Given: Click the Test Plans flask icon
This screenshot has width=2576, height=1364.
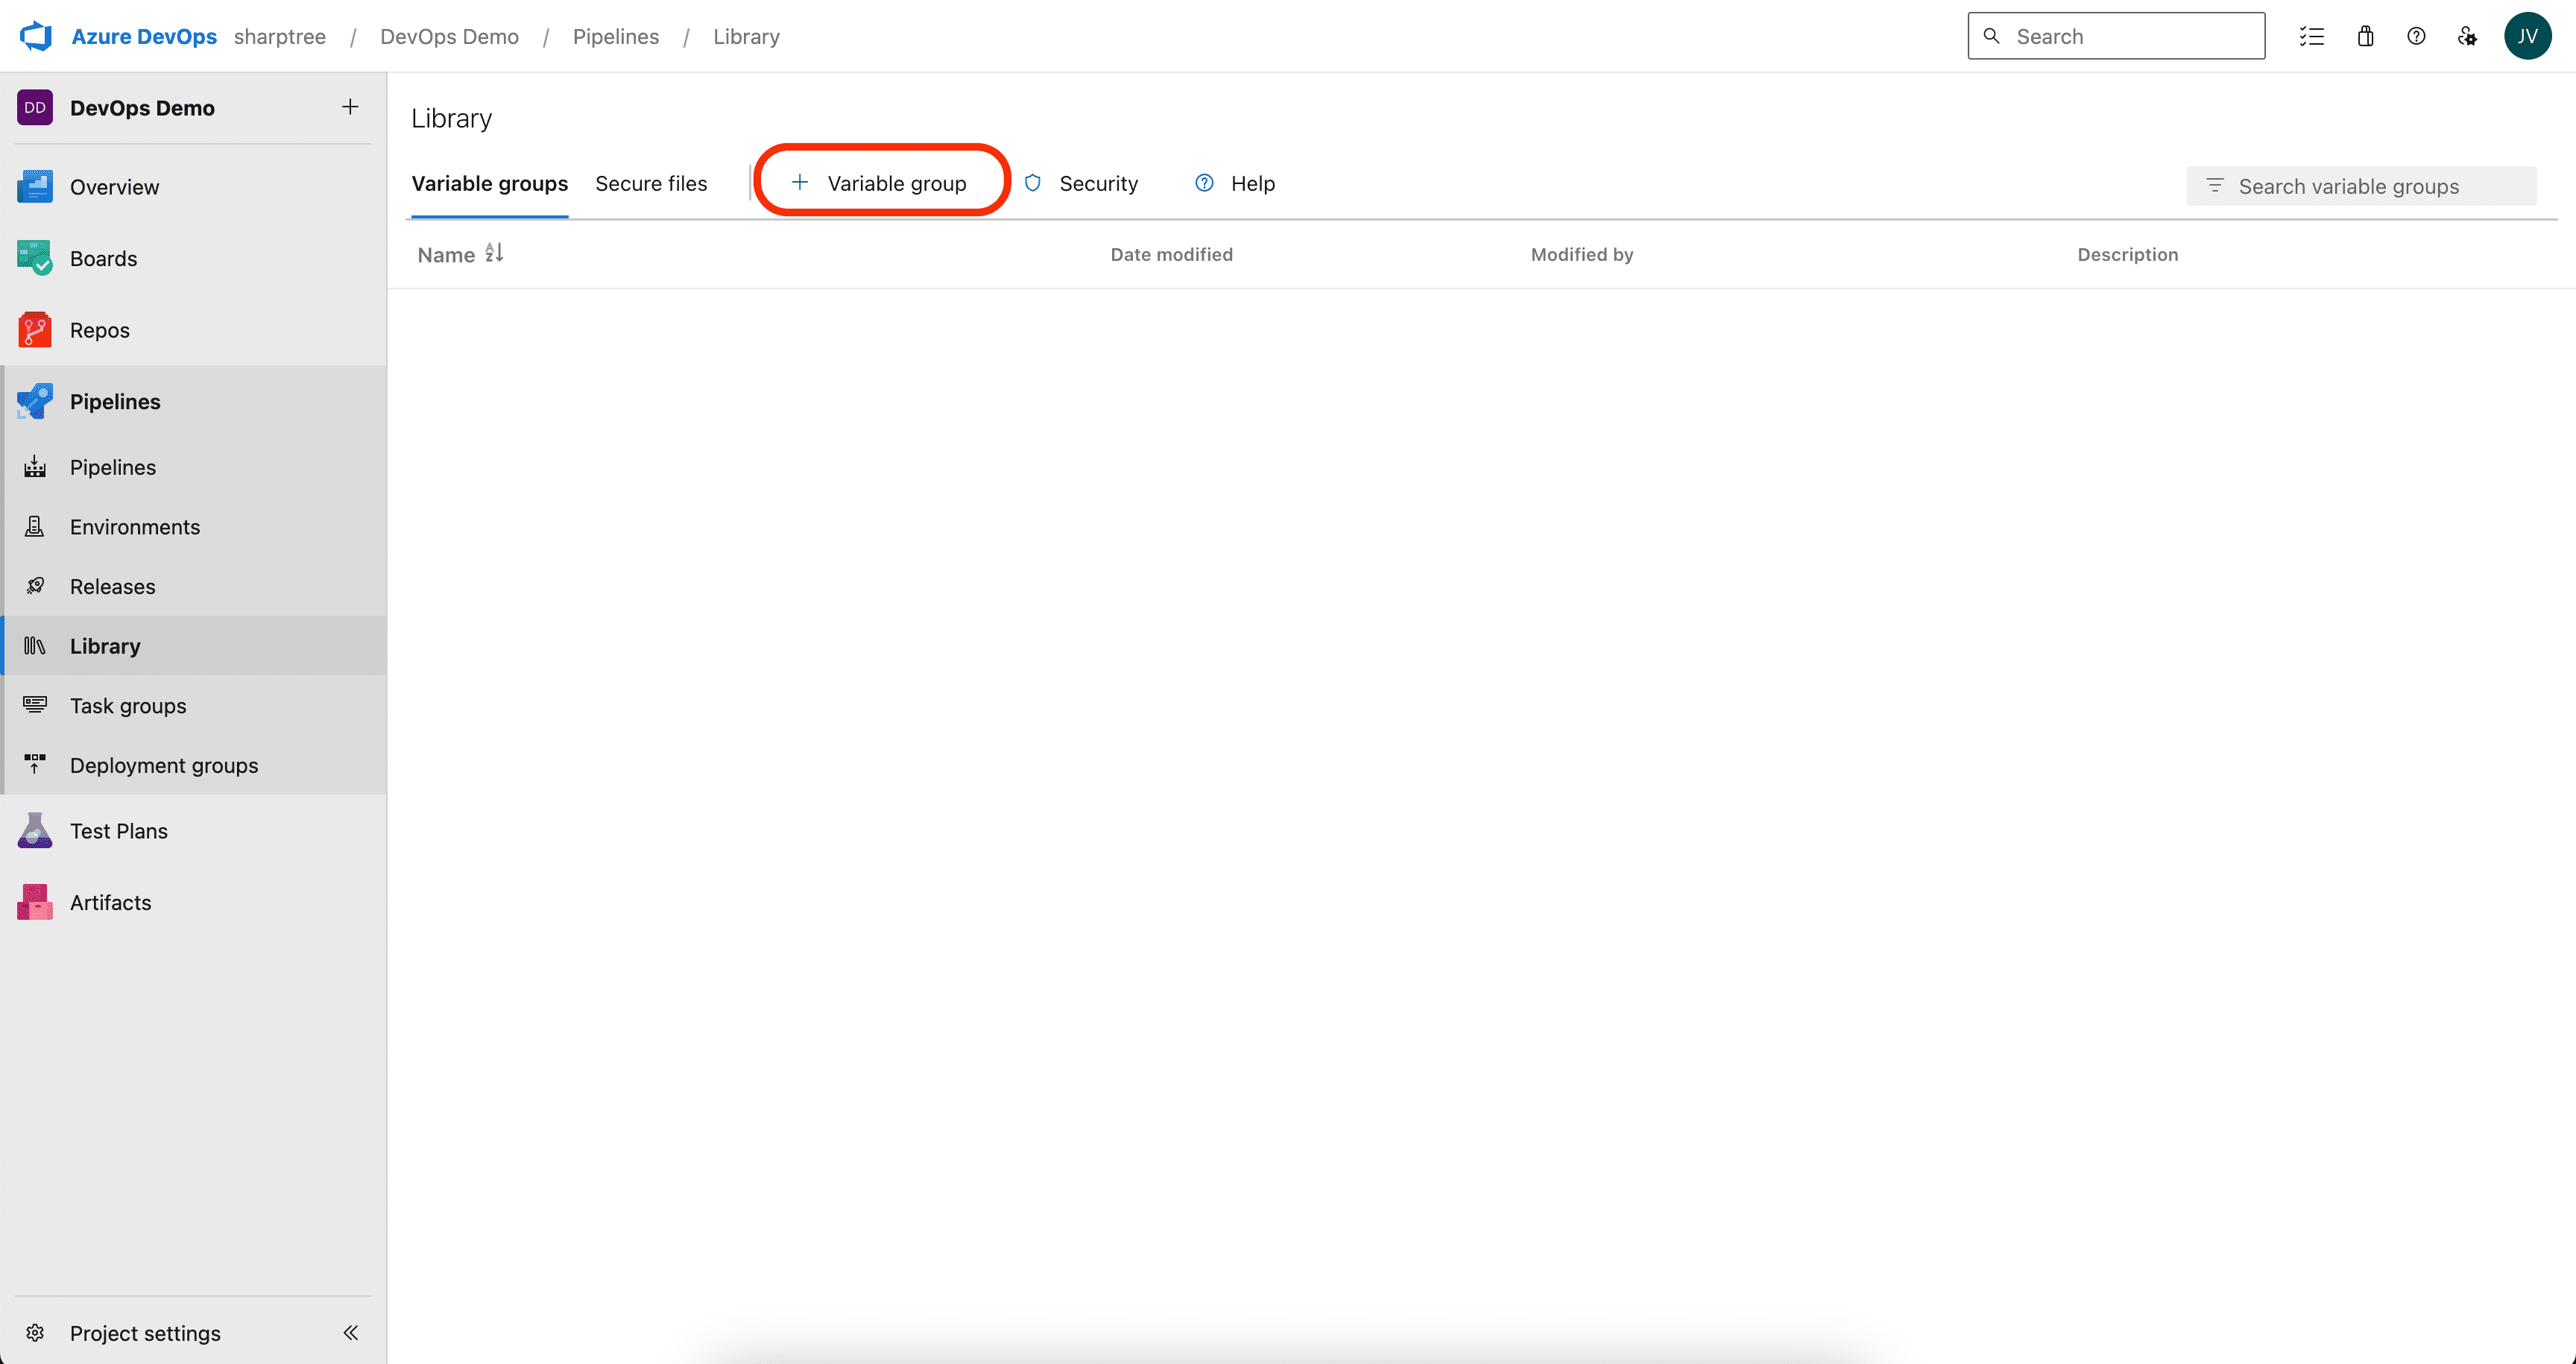Looking at the screenshot, I should 35,830.
